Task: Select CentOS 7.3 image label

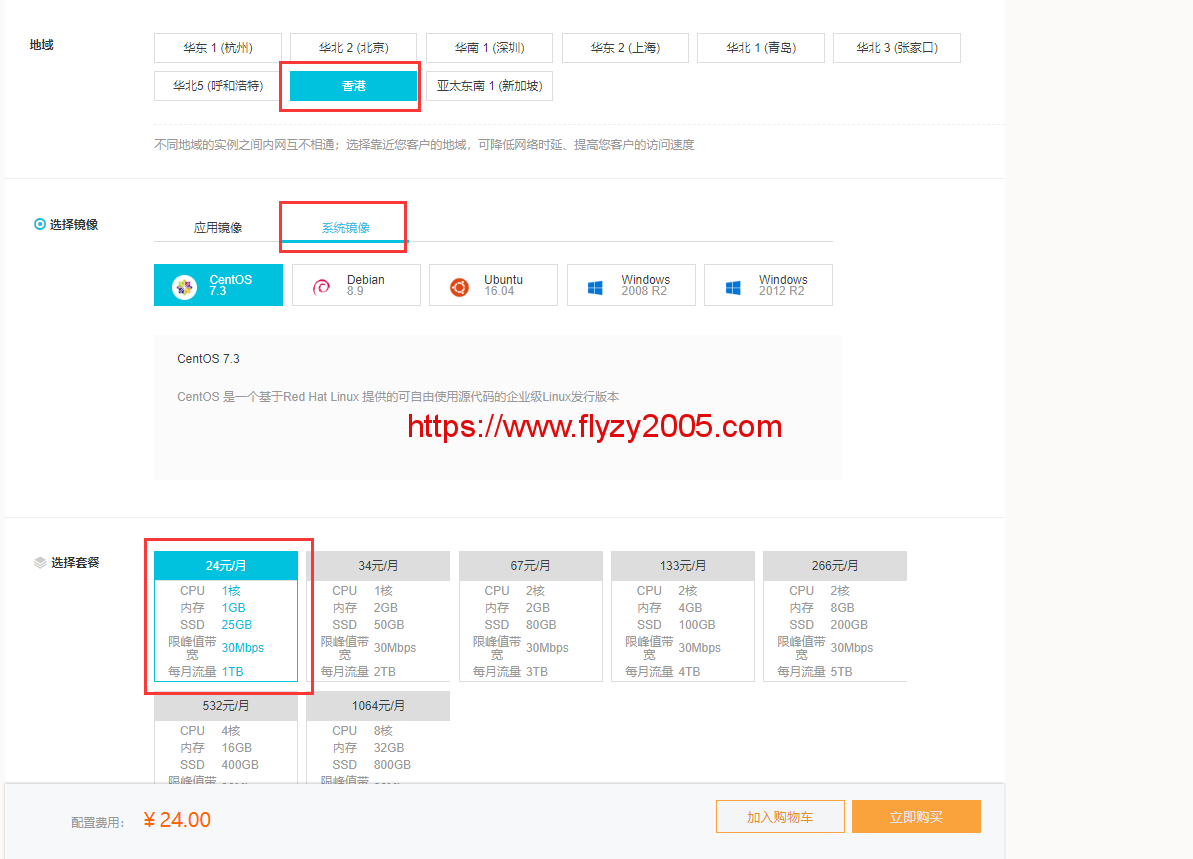Action: pos(231,285)
